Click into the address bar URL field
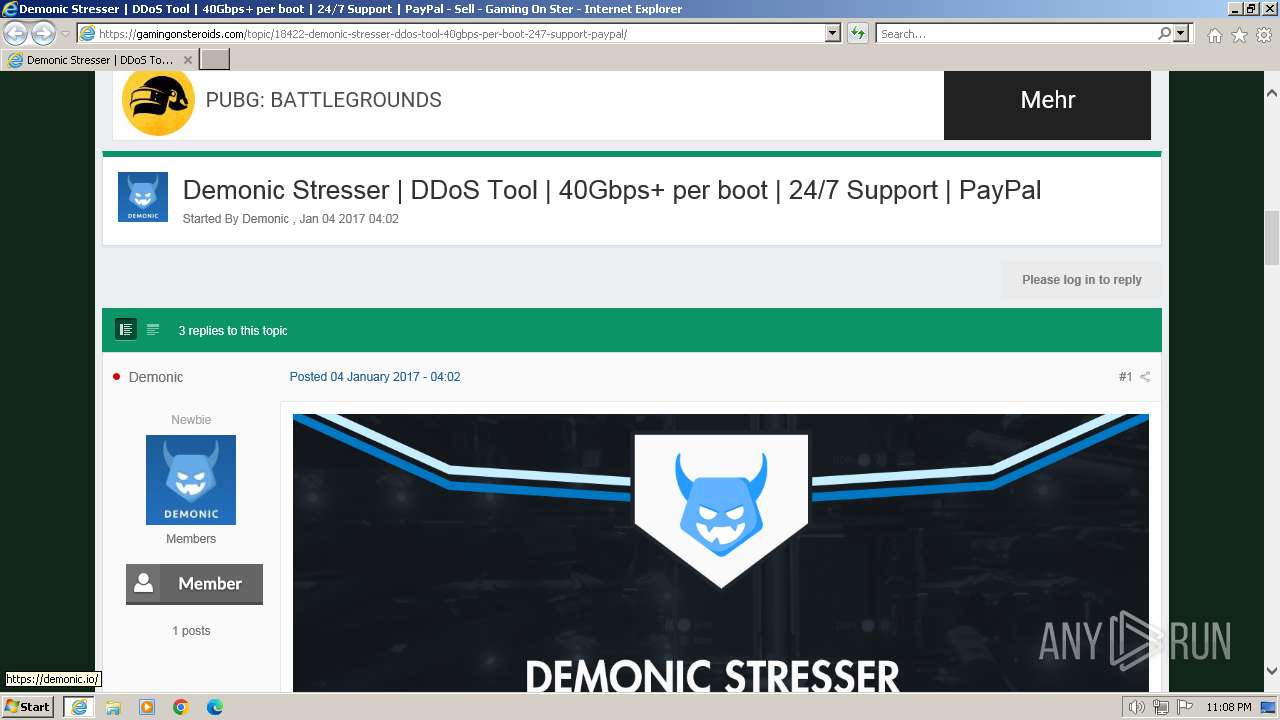 point(460,33)
